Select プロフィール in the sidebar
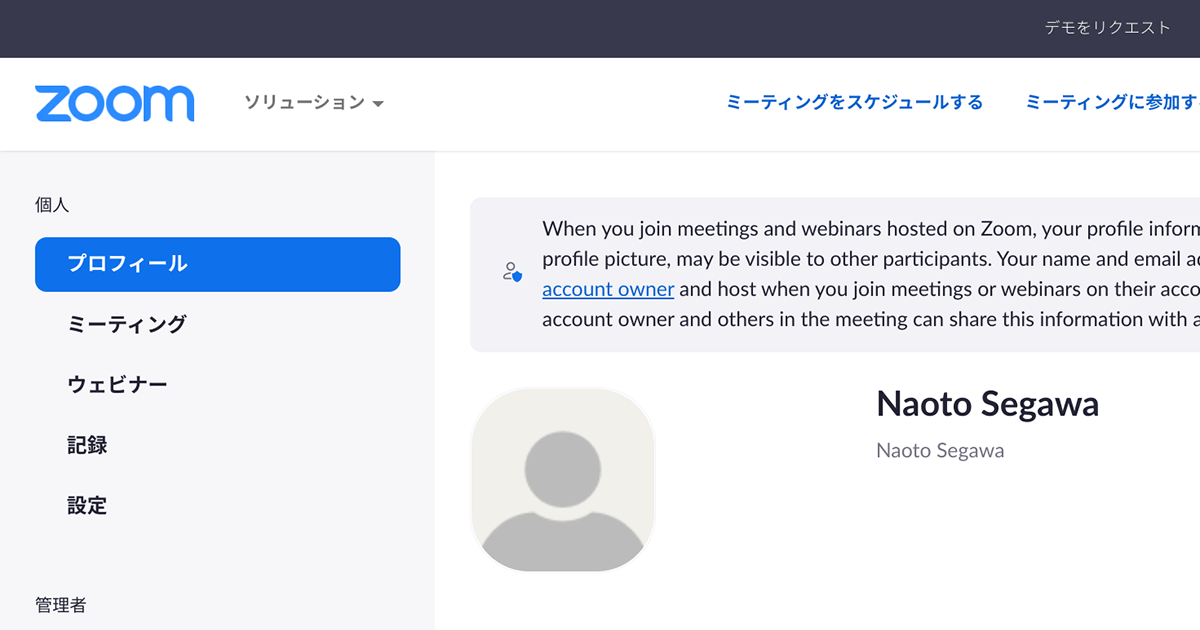The width and height of the screenshot is (1200, 630). coord(218,264)
